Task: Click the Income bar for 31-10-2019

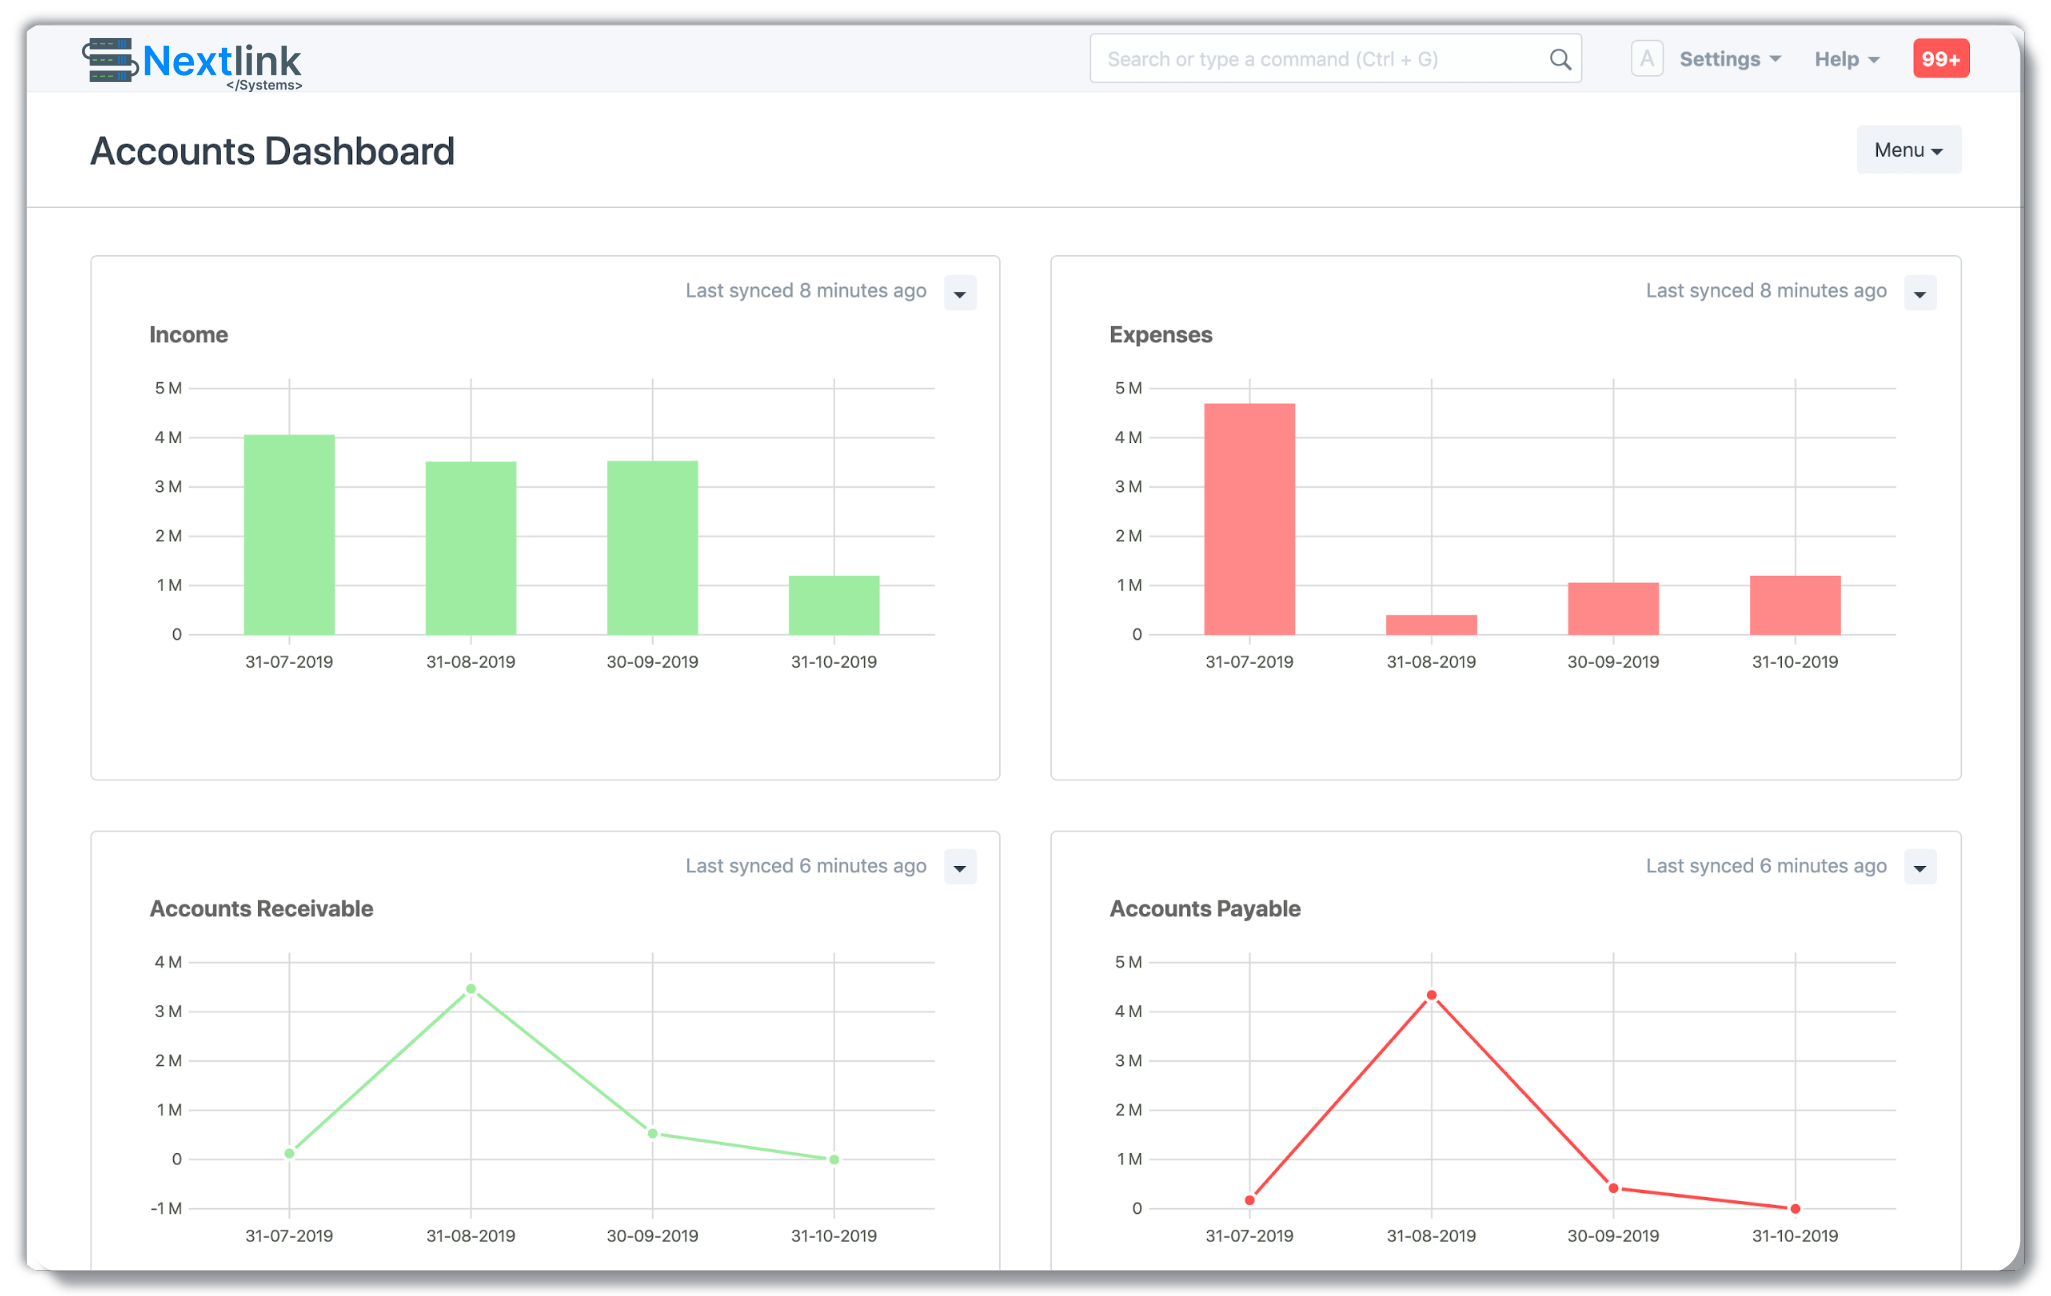Action: click(x=833, y=605)
